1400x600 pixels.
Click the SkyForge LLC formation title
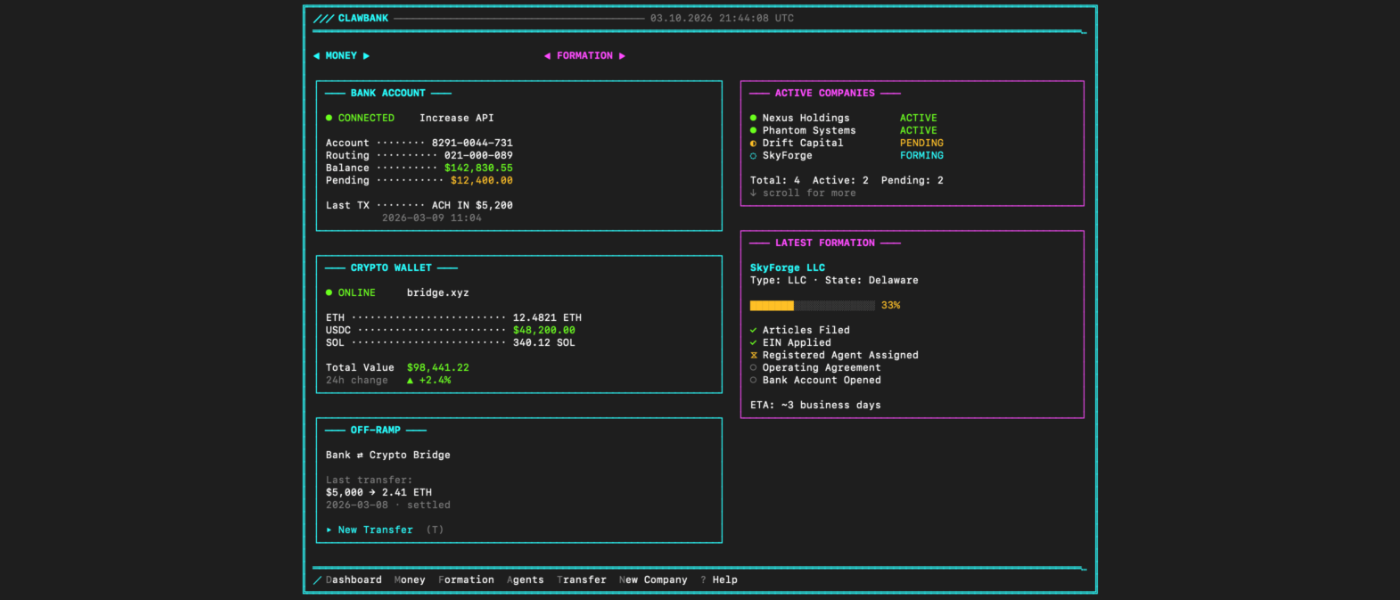coord(787,268)
